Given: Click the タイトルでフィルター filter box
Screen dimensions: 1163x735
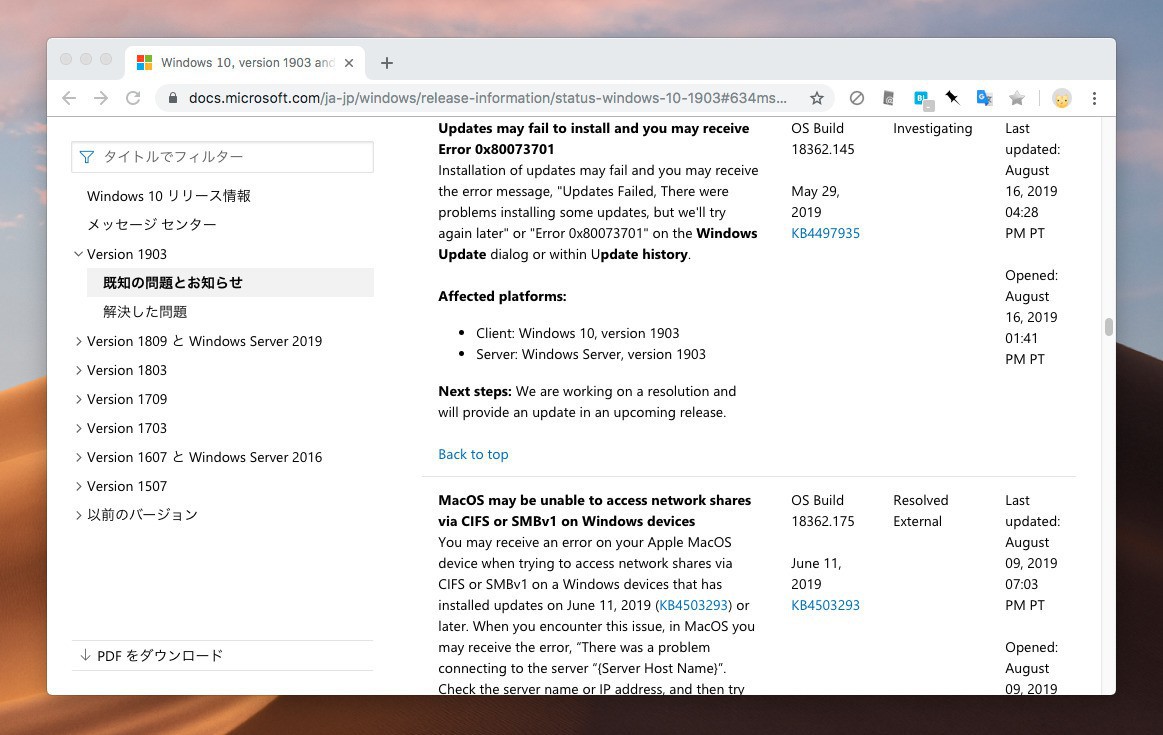Looking at the screenshot, I should click(223, 156).
